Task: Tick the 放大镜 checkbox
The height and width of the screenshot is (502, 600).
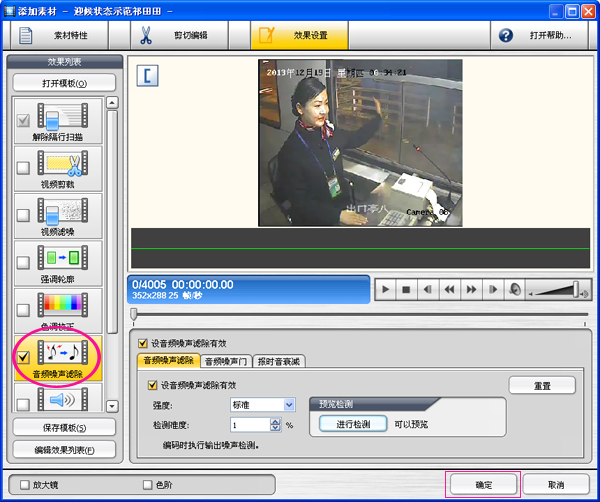Action: click(24, 484)
